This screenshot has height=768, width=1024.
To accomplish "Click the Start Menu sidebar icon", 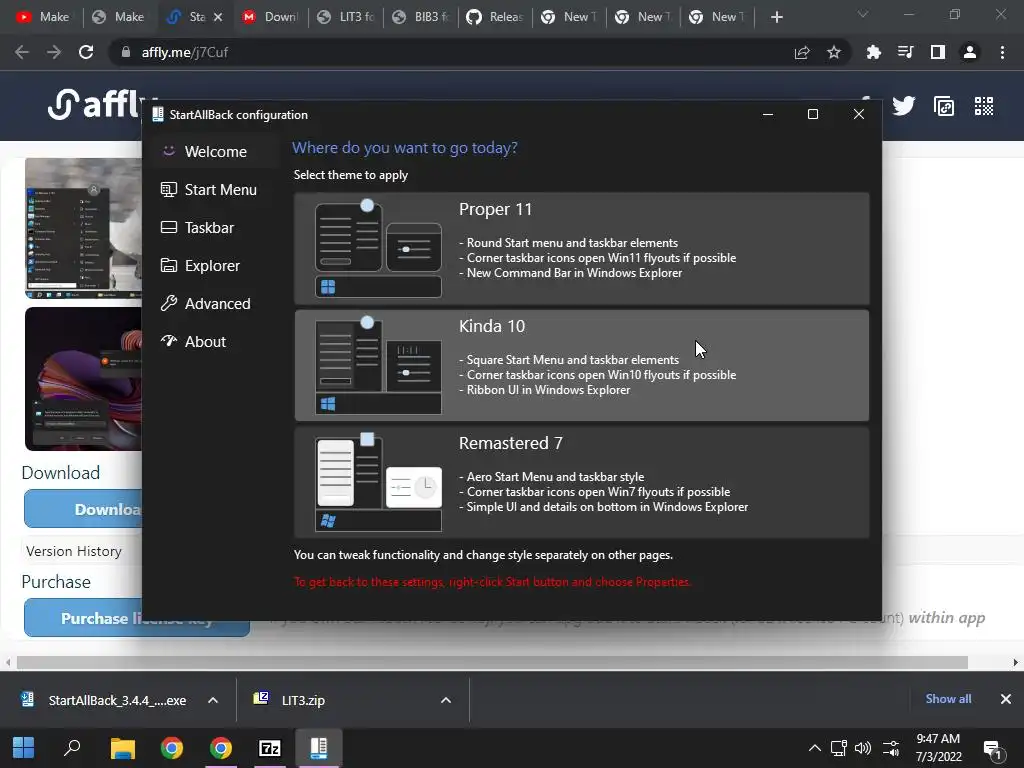I will click(168, 189).
